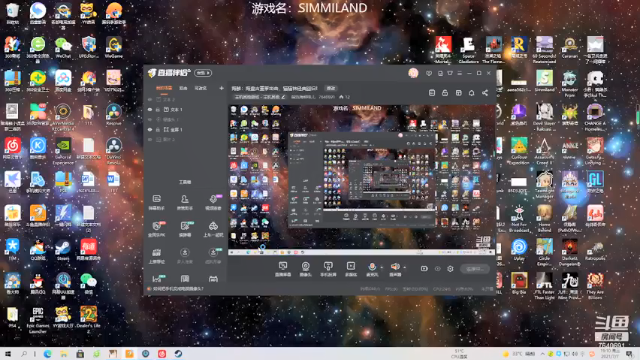This screenshot has height=360, width=640.
Task: Open the gamepad-shaped tool at grid bottom
Action: click(x=213, y=279)
